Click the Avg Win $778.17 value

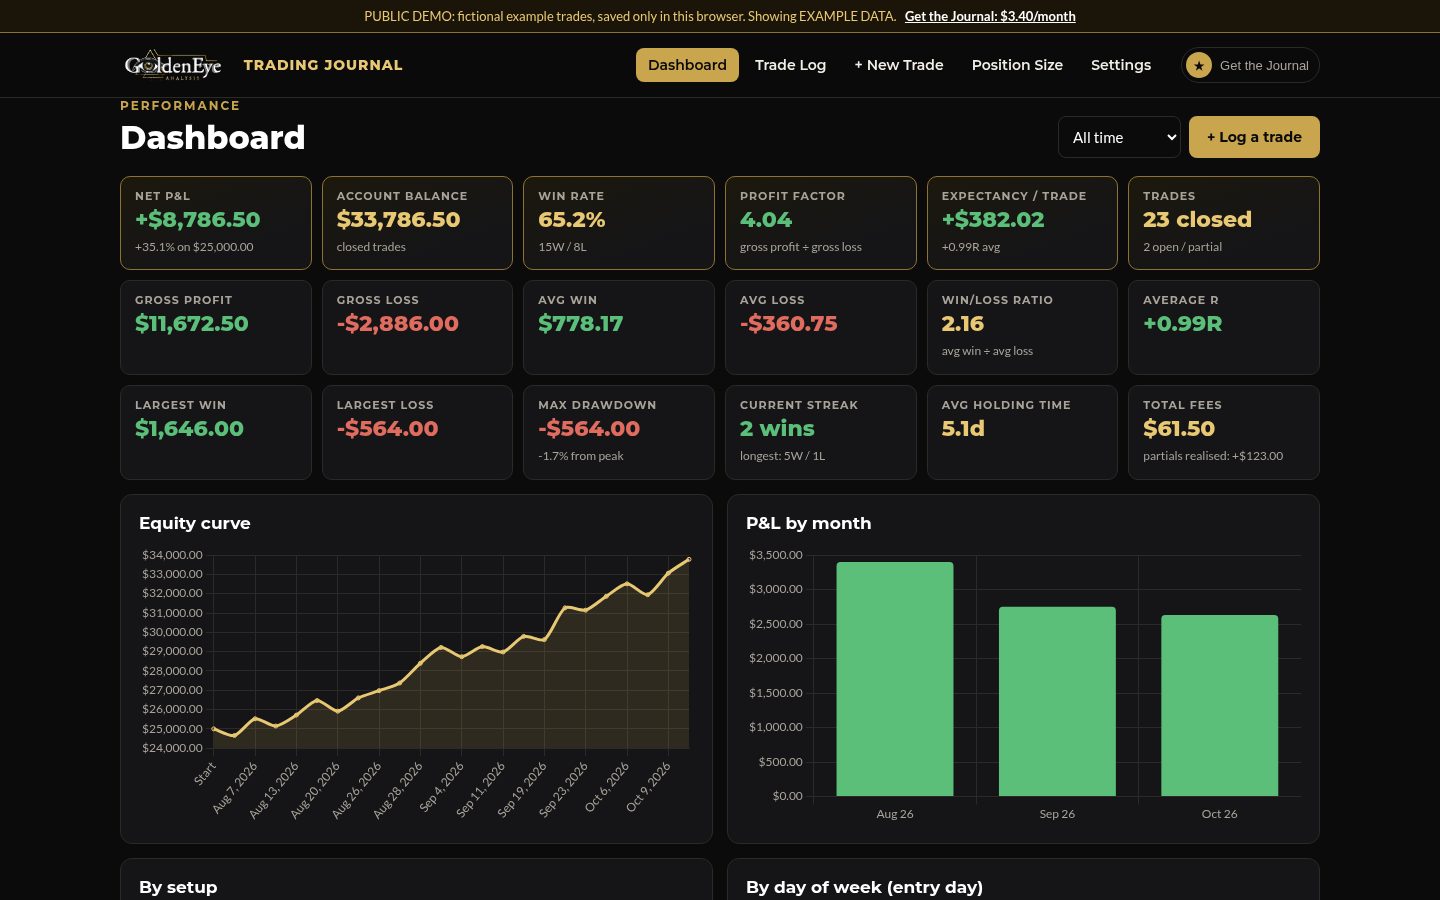coord(581,323)
